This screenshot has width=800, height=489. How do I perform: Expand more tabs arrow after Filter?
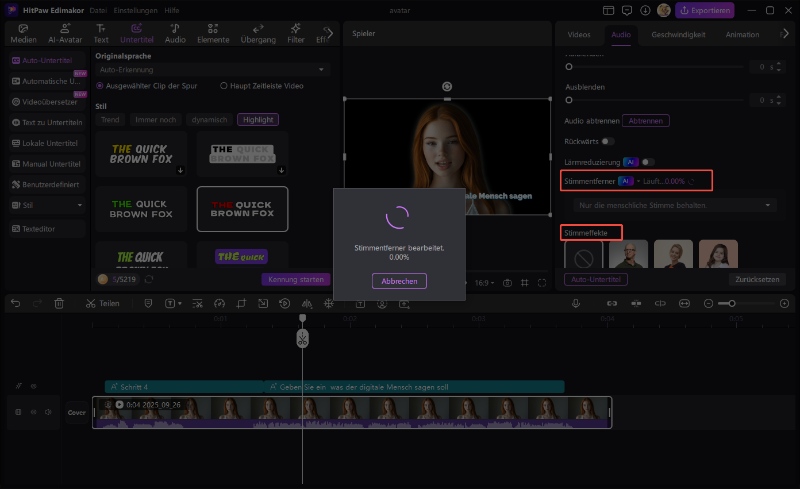pos(329,34)
